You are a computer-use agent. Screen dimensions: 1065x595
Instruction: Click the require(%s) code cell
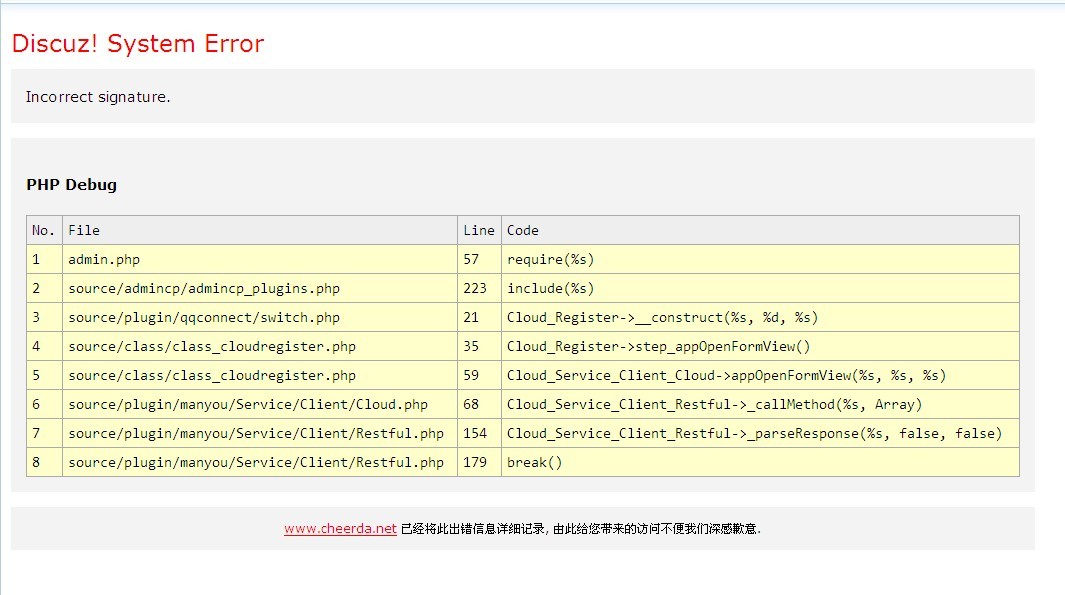[x=550, y=259]
